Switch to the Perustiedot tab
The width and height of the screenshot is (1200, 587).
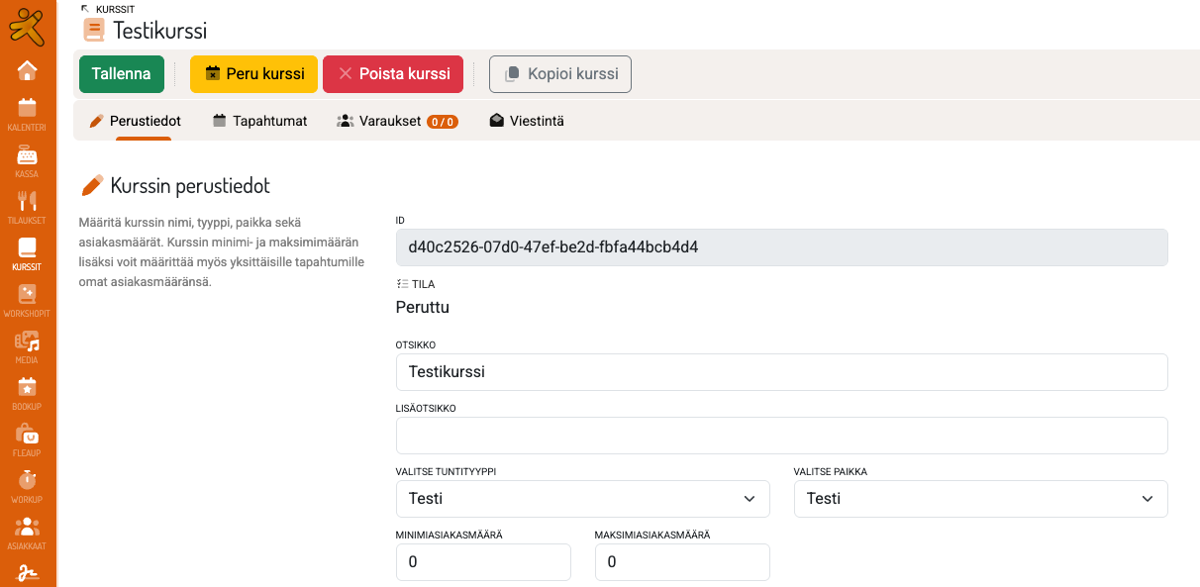(x=135, y=121)
